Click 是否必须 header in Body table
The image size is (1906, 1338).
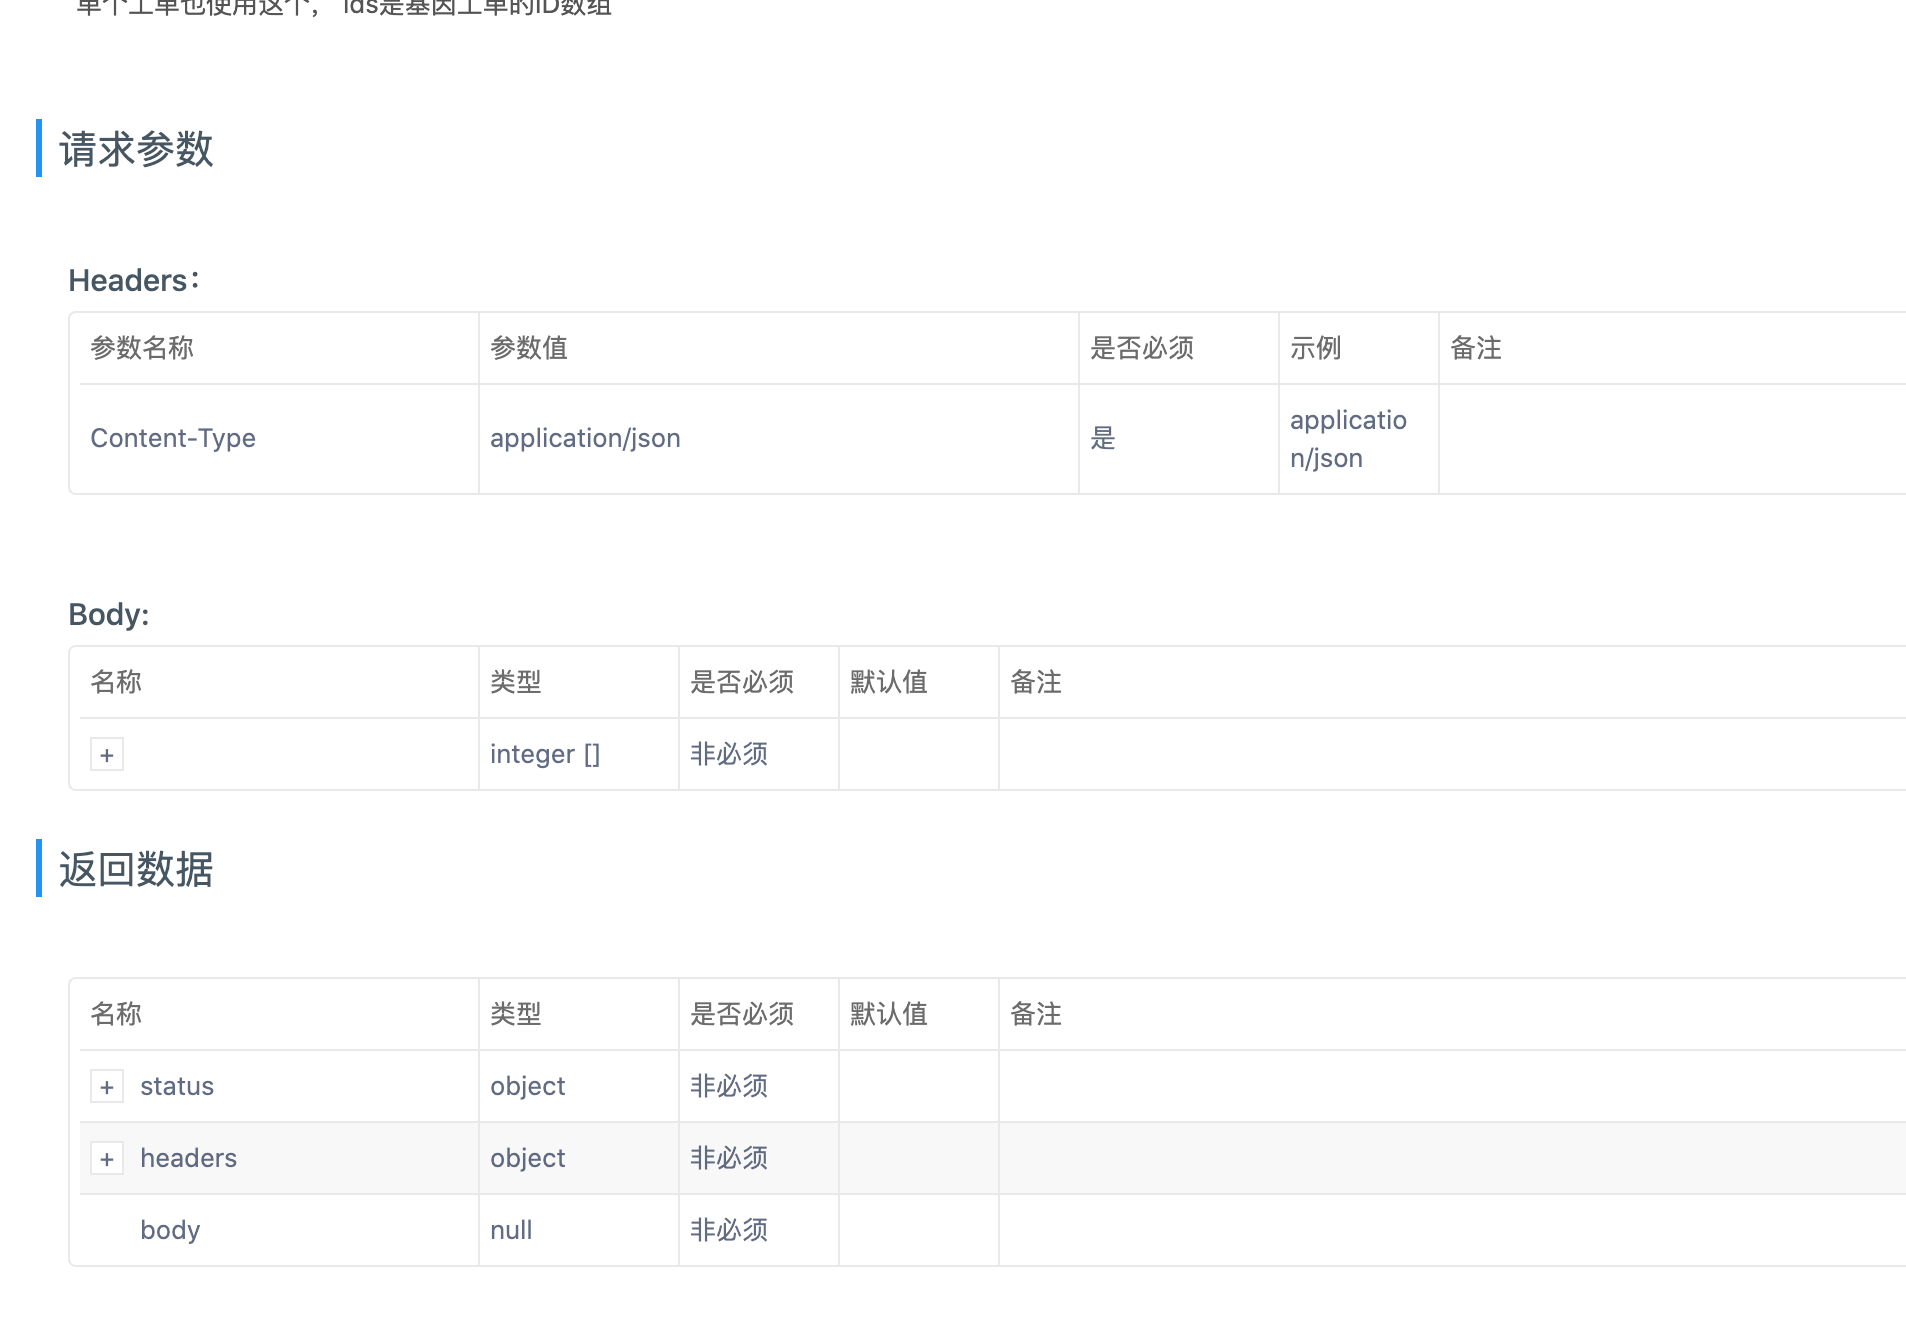tap(742, 682)
